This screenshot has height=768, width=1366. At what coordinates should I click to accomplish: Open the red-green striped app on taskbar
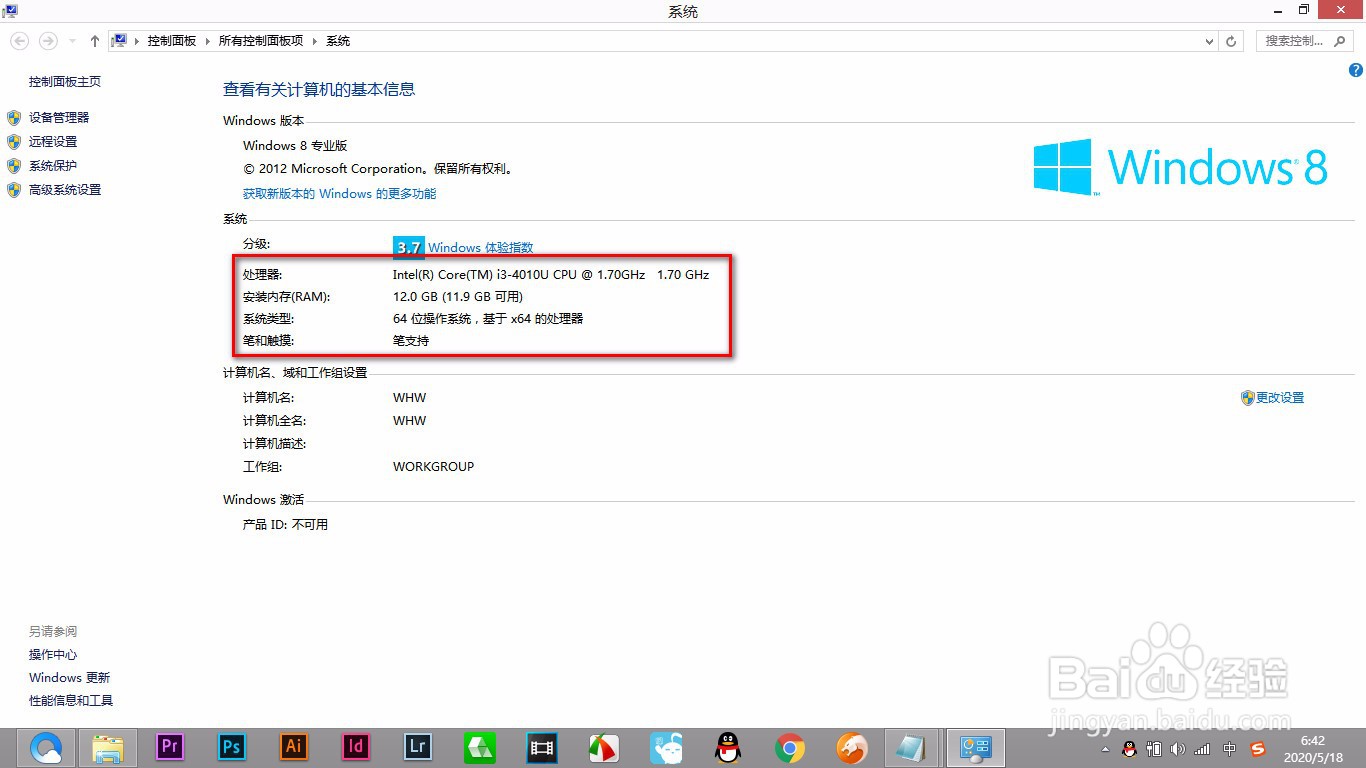[604, 747]
